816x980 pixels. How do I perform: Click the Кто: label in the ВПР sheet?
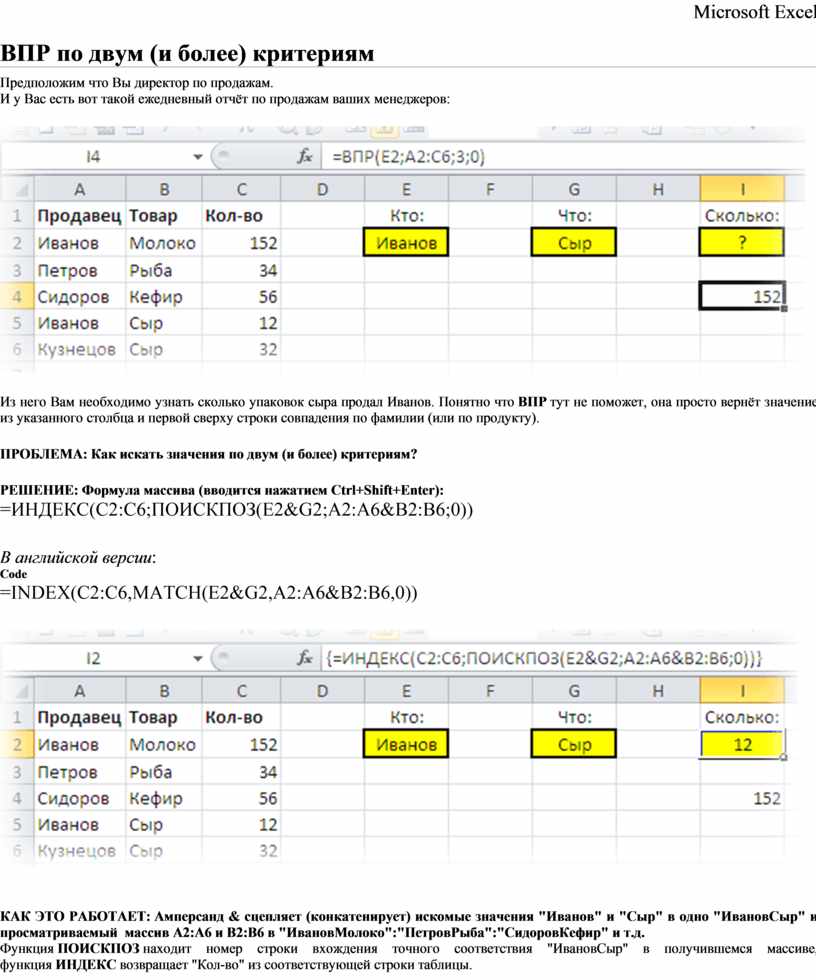pos(406,216)
